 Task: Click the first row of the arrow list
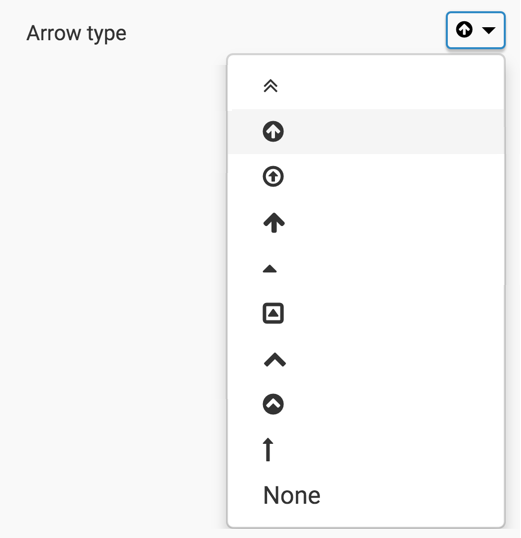point(366,86)
